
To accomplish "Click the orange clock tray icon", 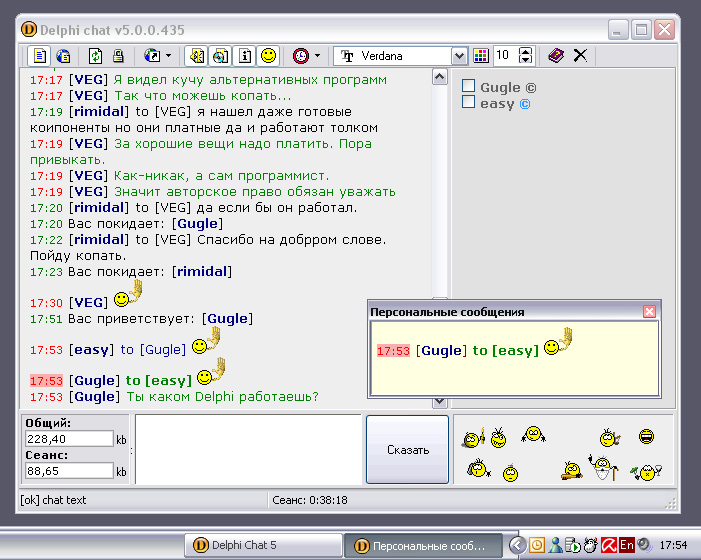I will click(x=536, y=545).
